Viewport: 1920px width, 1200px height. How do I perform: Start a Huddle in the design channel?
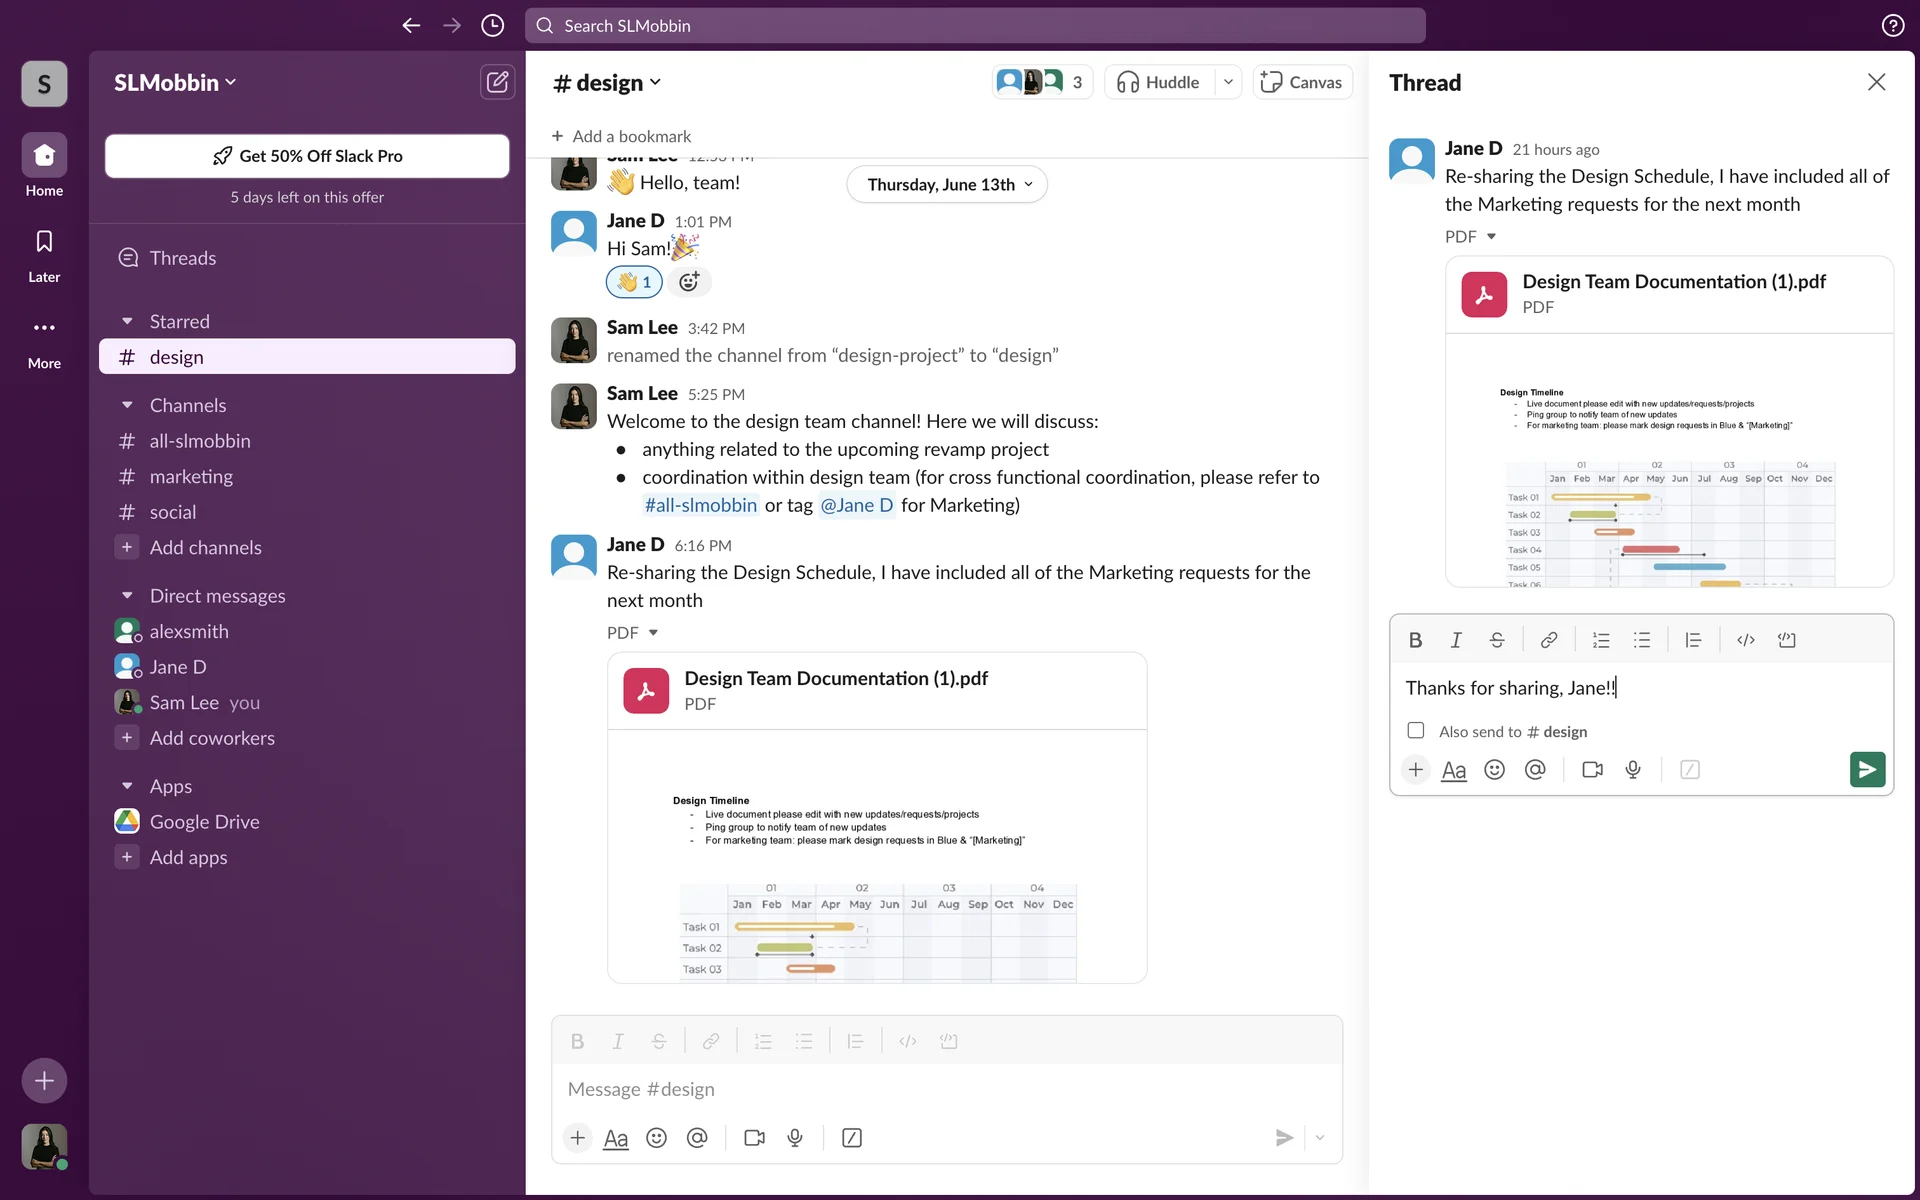click(x=1158, y=82)
